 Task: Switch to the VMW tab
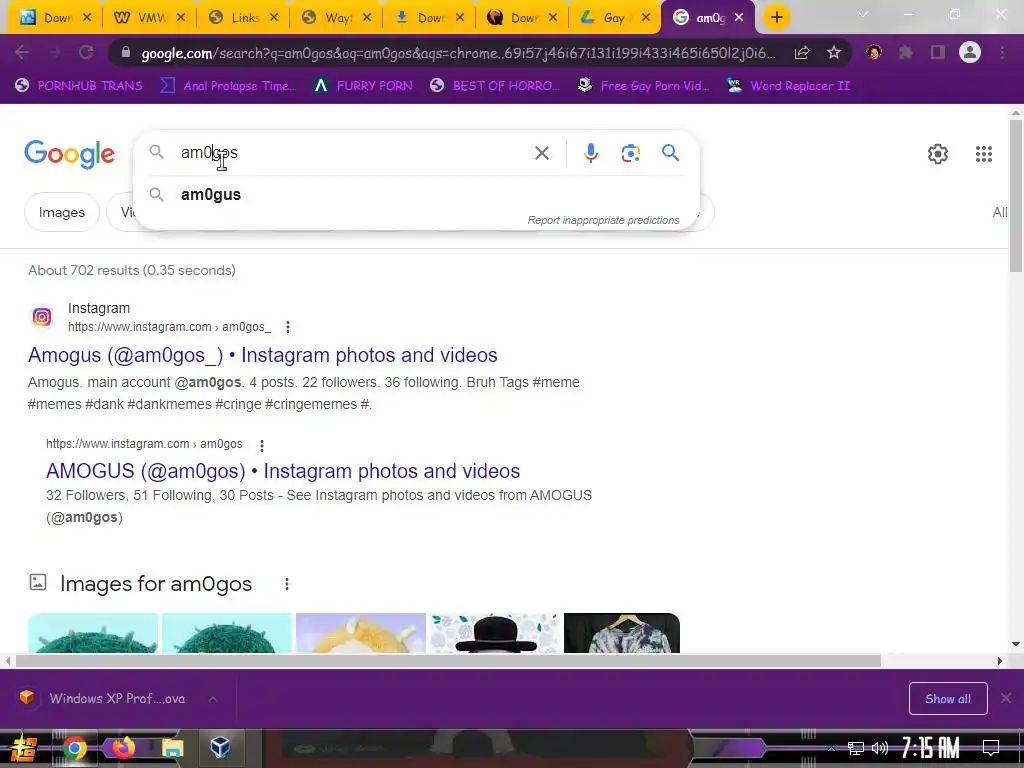149,18
